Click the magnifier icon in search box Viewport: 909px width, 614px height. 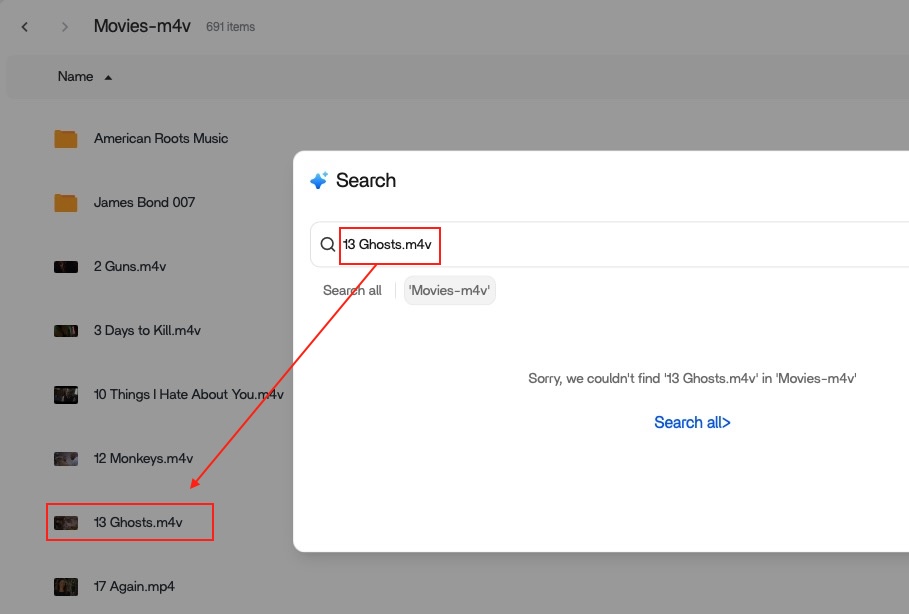pos(328,244)
